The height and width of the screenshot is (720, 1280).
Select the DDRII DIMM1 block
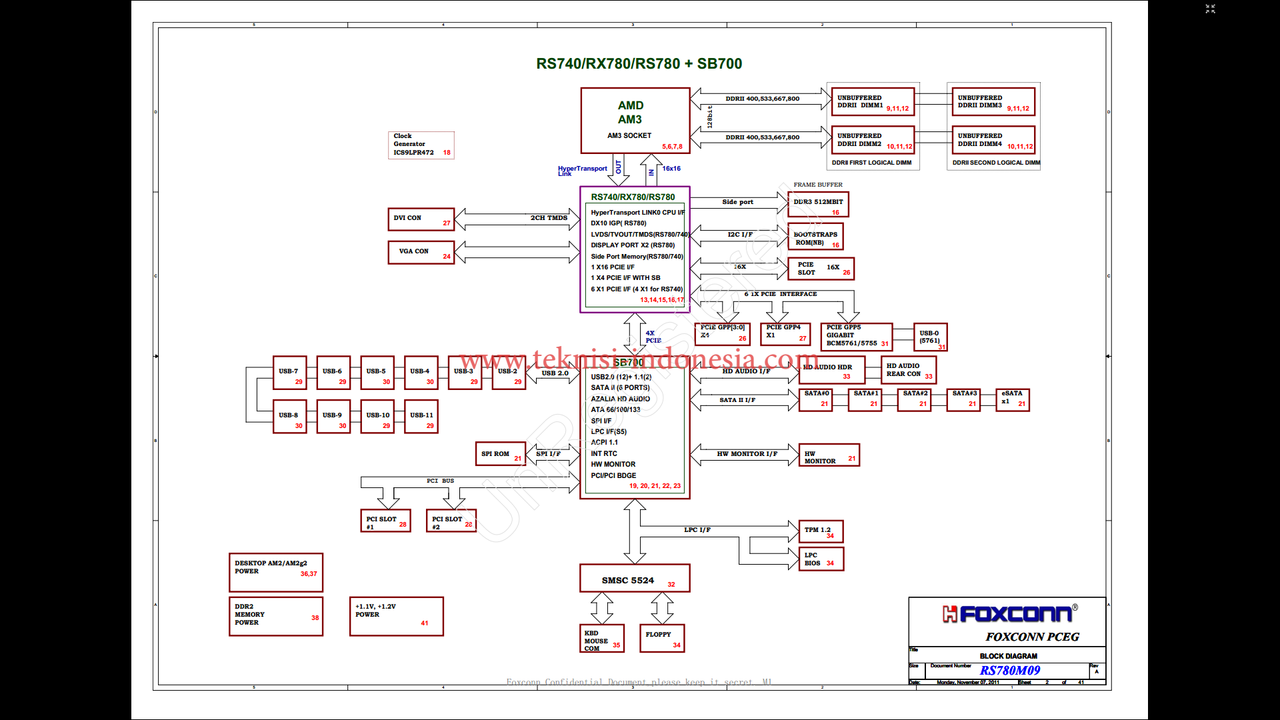pyautogui.click(x=872, y=103)
